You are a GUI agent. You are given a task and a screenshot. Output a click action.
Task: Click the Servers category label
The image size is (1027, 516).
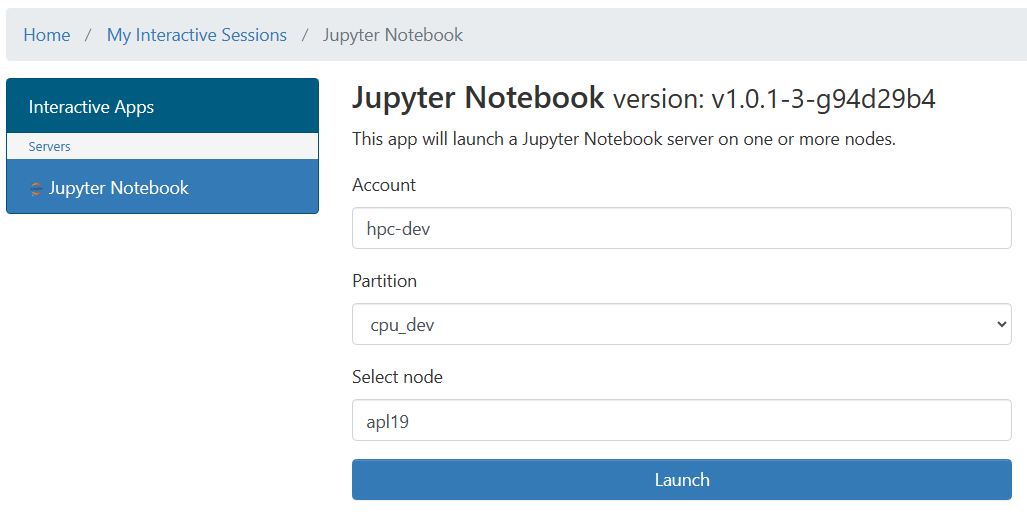(x=49, y=146)
